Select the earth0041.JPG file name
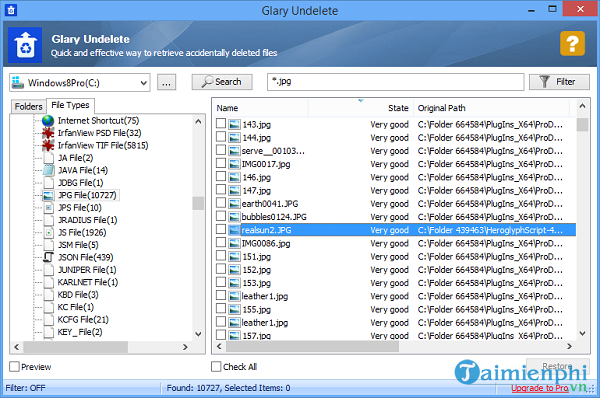Viewport: 600px width, 398px height. (x=270, y=204)
